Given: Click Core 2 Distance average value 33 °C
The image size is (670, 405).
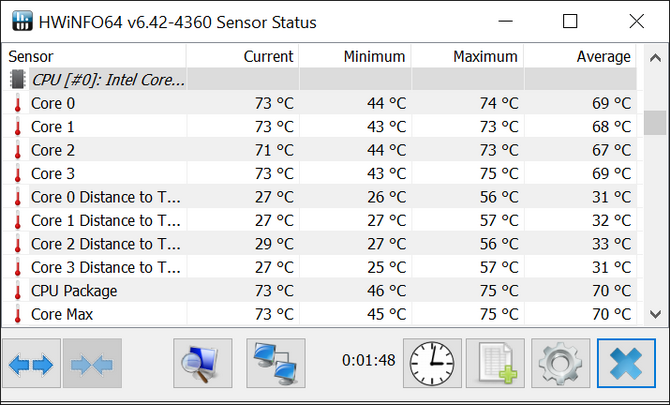Looking at the screenshot, I should point(611,244).
